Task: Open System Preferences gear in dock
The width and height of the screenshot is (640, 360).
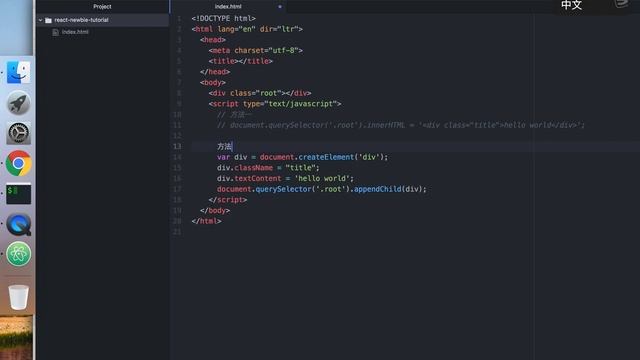Action: coord(18,133)
